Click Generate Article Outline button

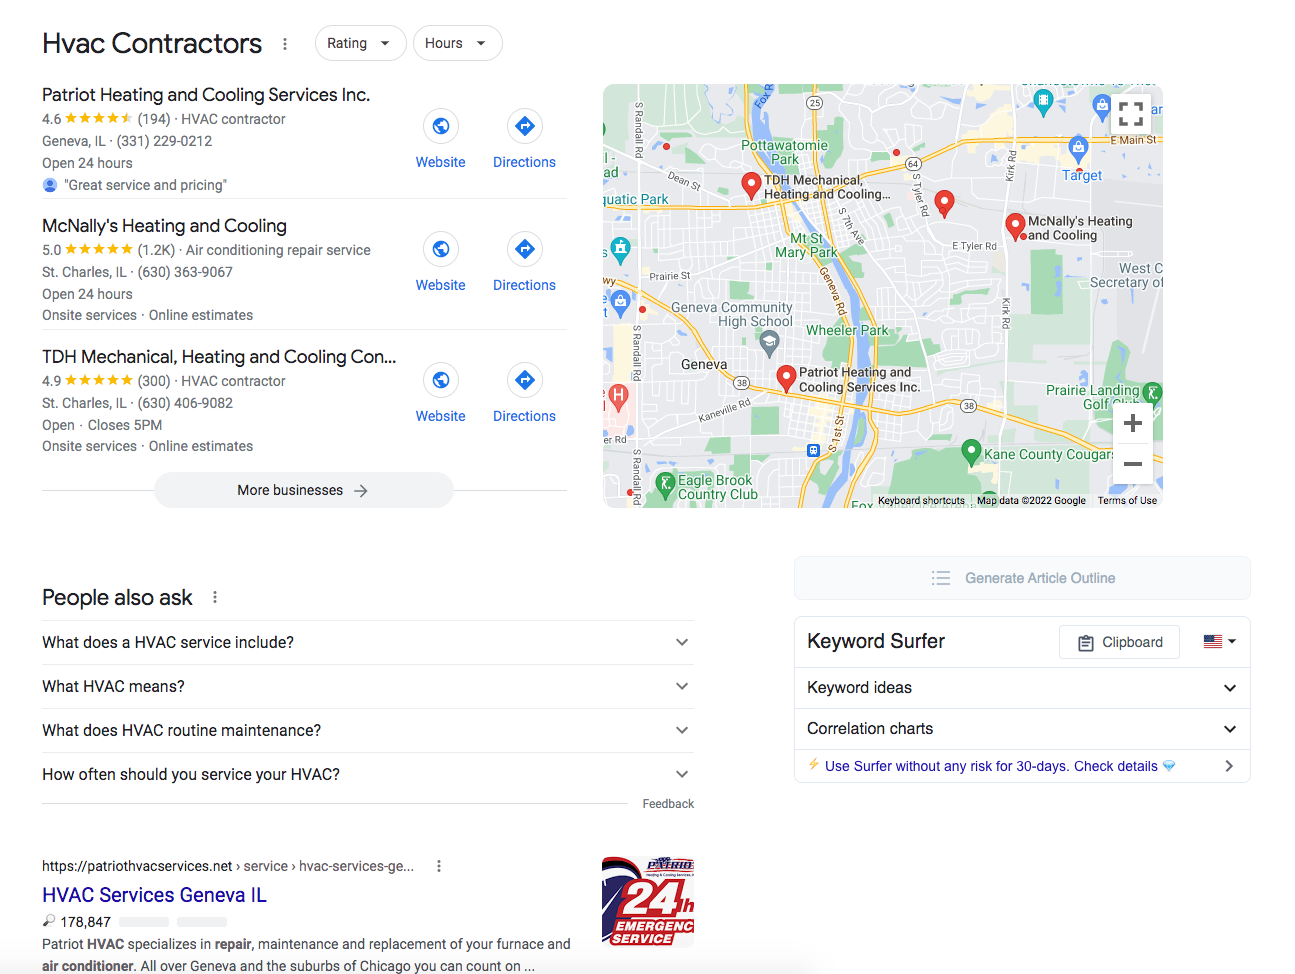(1022, 578)
